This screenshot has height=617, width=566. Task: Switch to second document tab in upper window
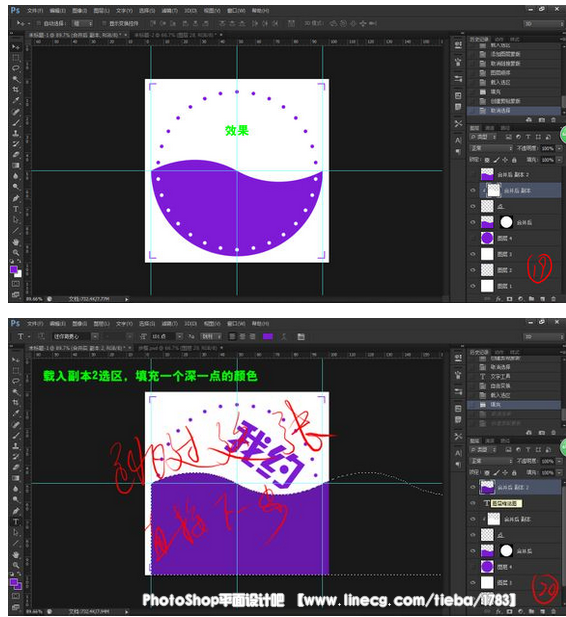coord(175,35)
